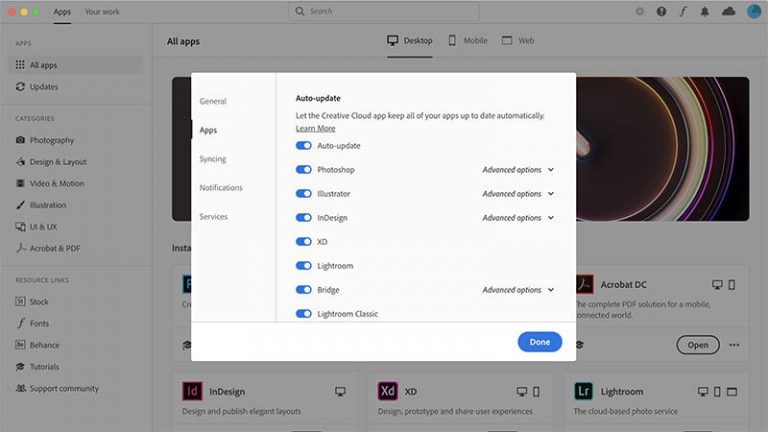Open the help question mark icon

pos(661,11)
